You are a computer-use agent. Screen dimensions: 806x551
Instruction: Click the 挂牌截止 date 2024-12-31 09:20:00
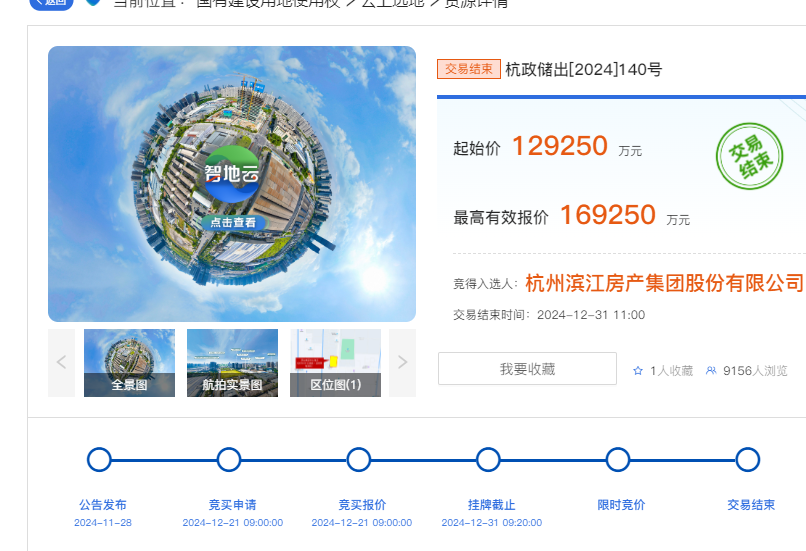[x=492, y=523]
